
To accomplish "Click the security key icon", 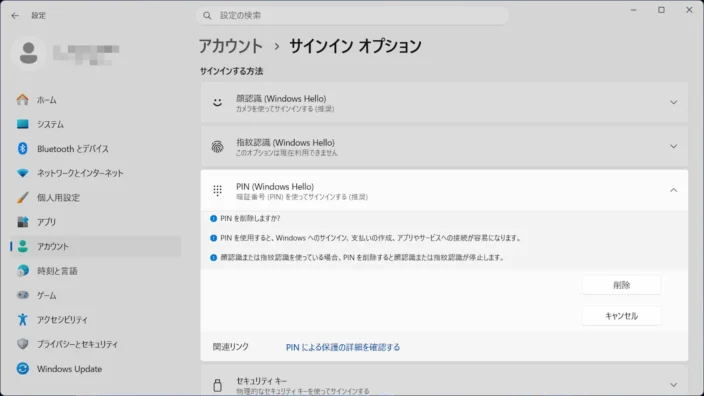I will click(x=217, y=385).
